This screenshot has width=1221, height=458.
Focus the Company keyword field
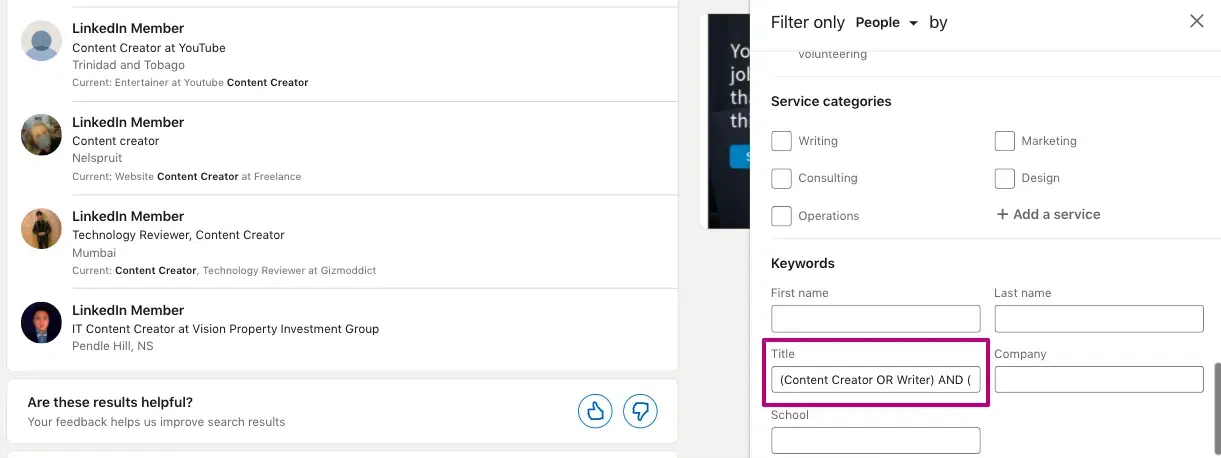pyautogui.click(x=1099, y=380)
